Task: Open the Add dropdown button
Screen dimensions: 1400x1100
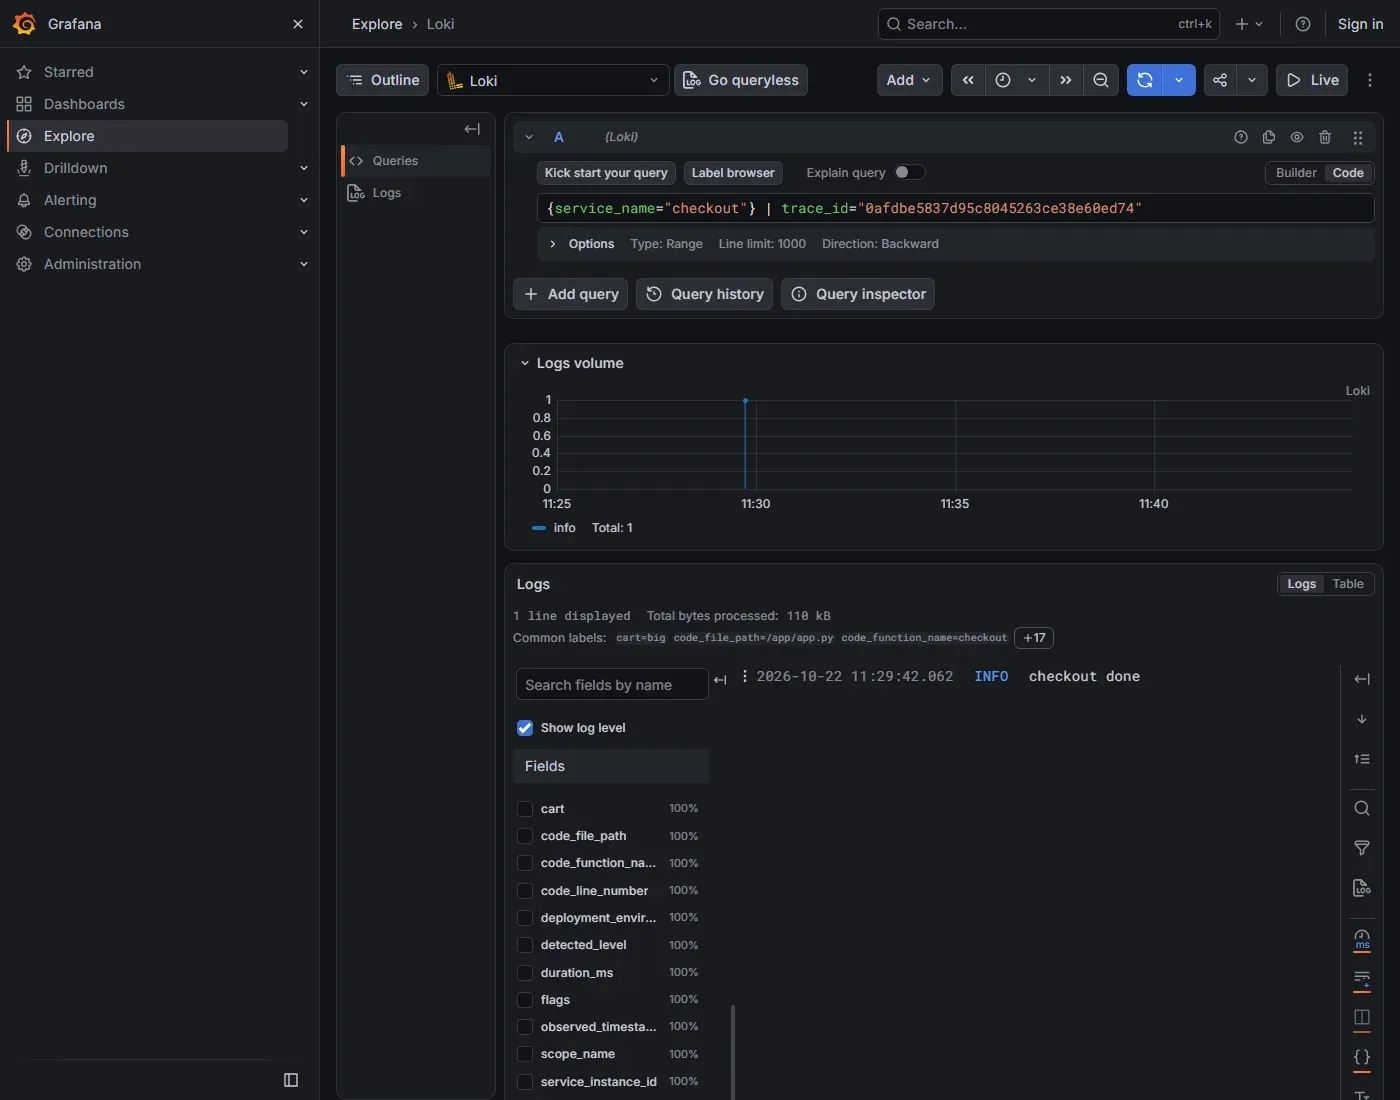Action: (x=909, y=80)
